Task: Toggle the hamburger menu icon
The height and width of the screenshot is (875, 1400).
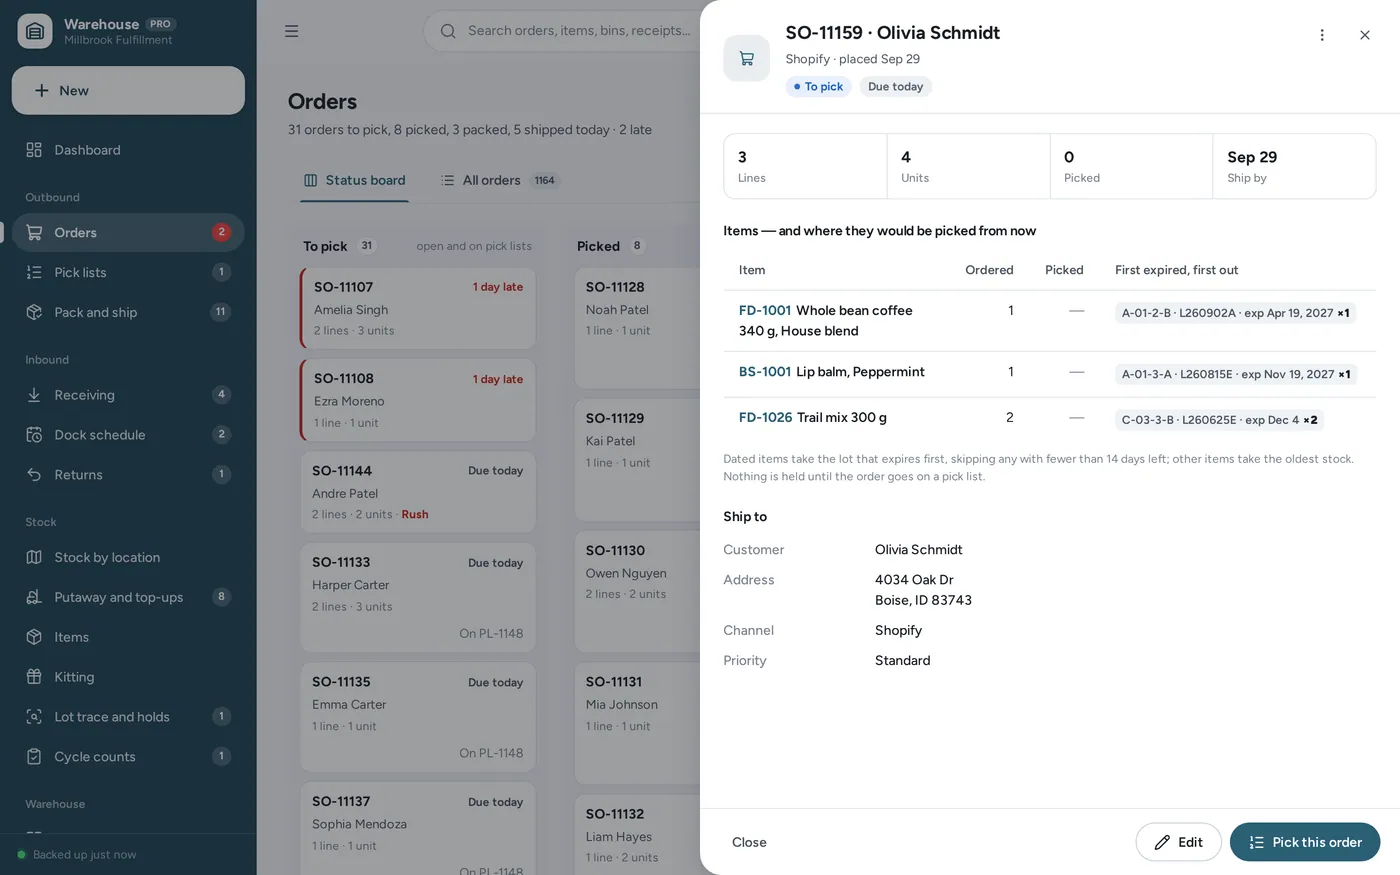Action: [x=291, y=31]
